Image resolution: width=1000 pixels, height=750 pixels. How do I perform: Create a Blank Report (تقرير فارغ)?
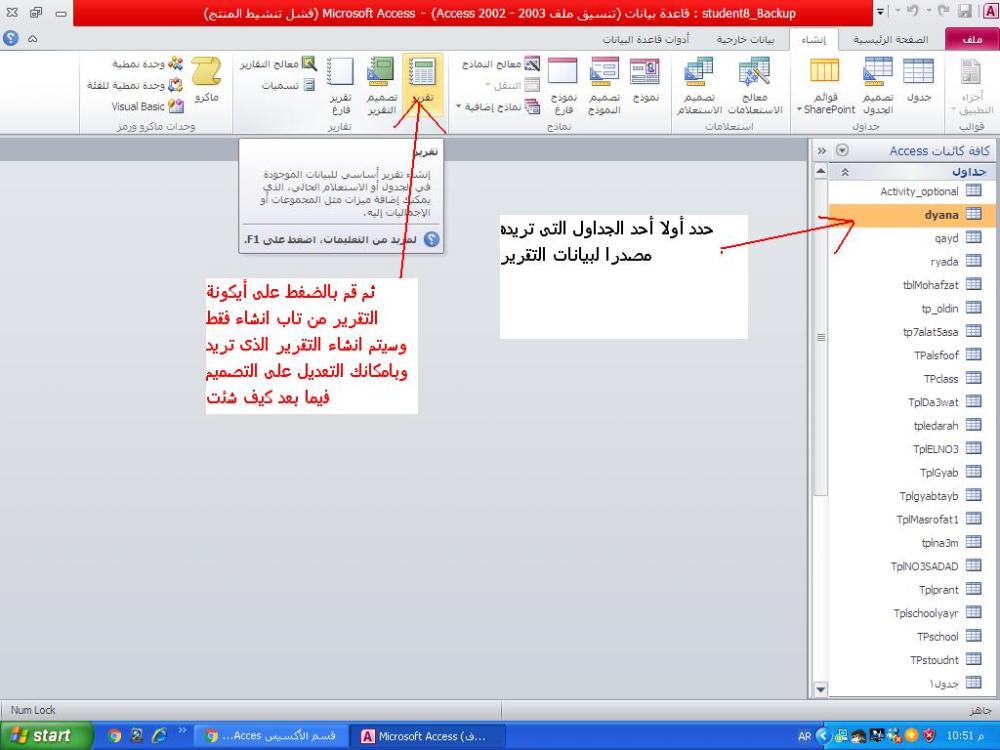point(340,86)
